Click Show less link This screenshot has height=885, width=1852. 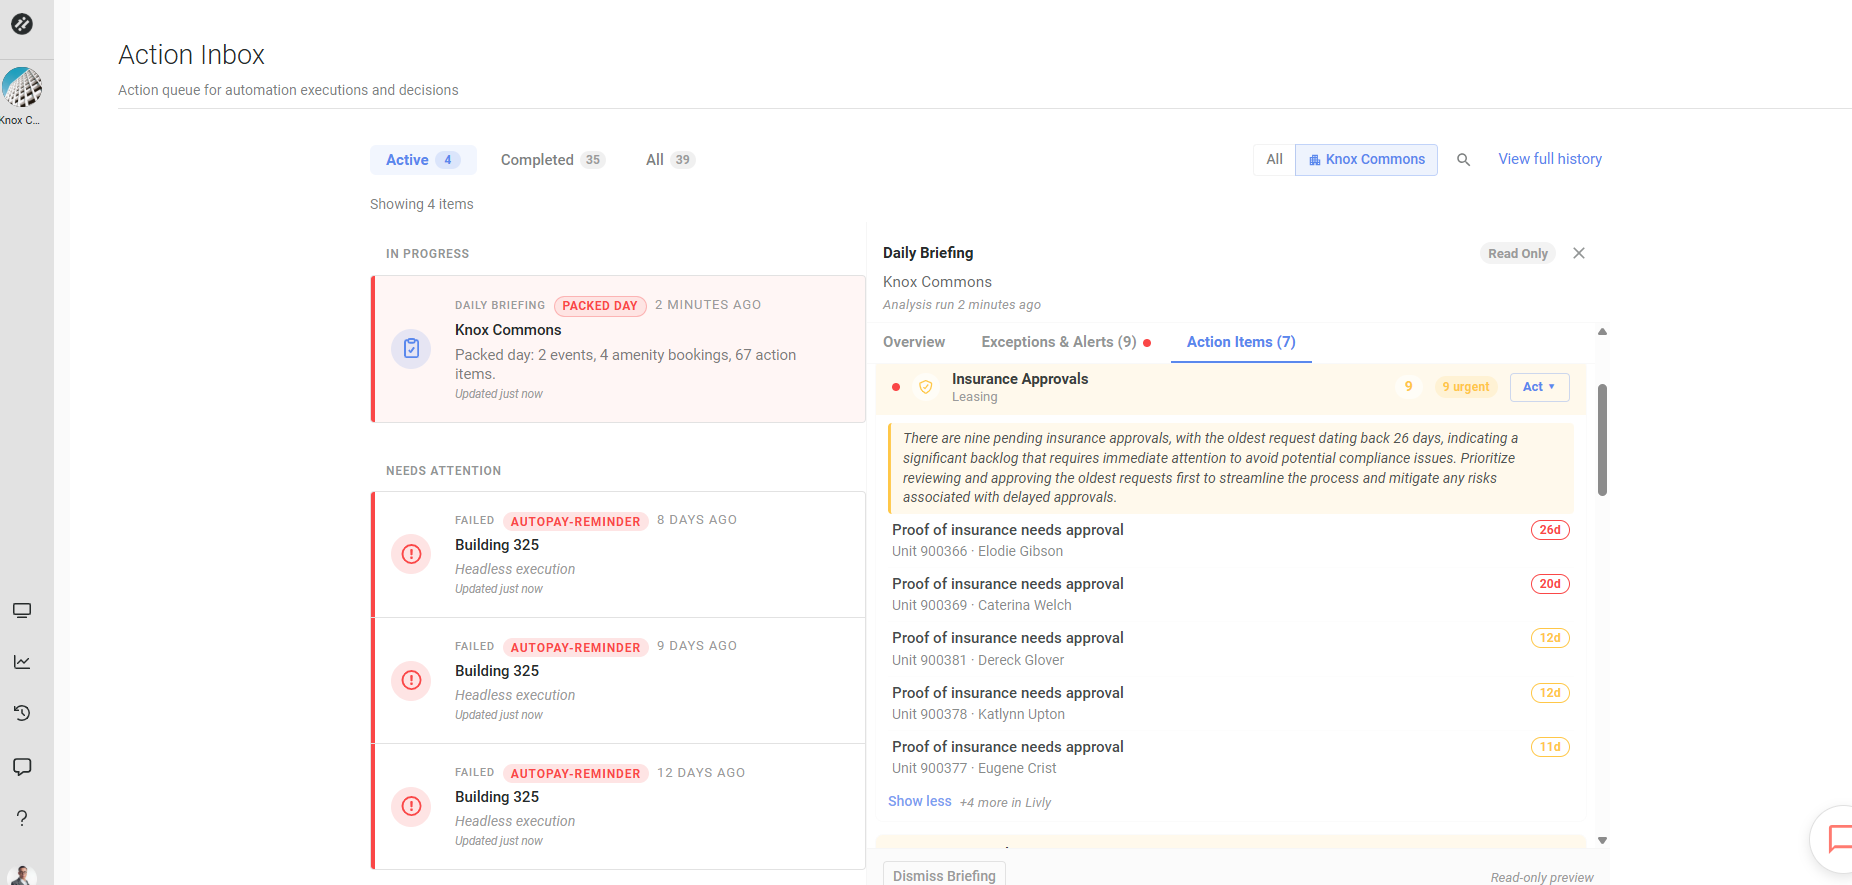click(920, 801)
